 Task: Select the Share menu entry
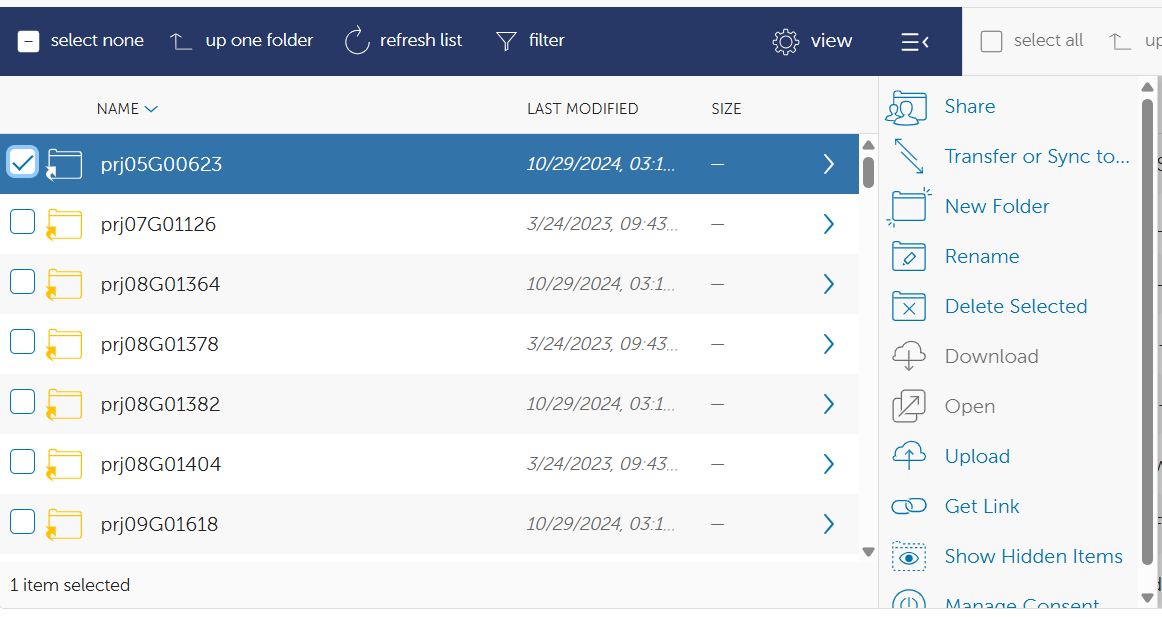(x=969, y=107)
